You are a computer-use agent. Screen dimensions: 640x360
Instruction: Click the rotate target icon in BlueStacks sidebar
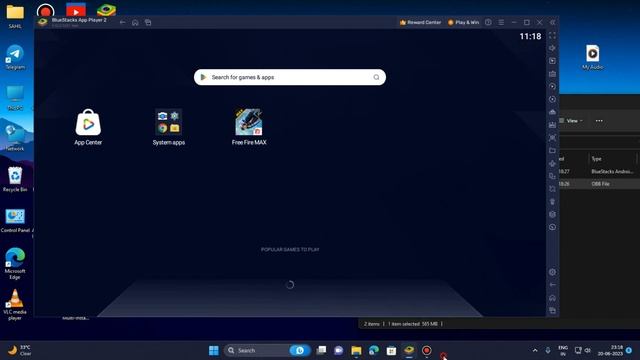552,99
